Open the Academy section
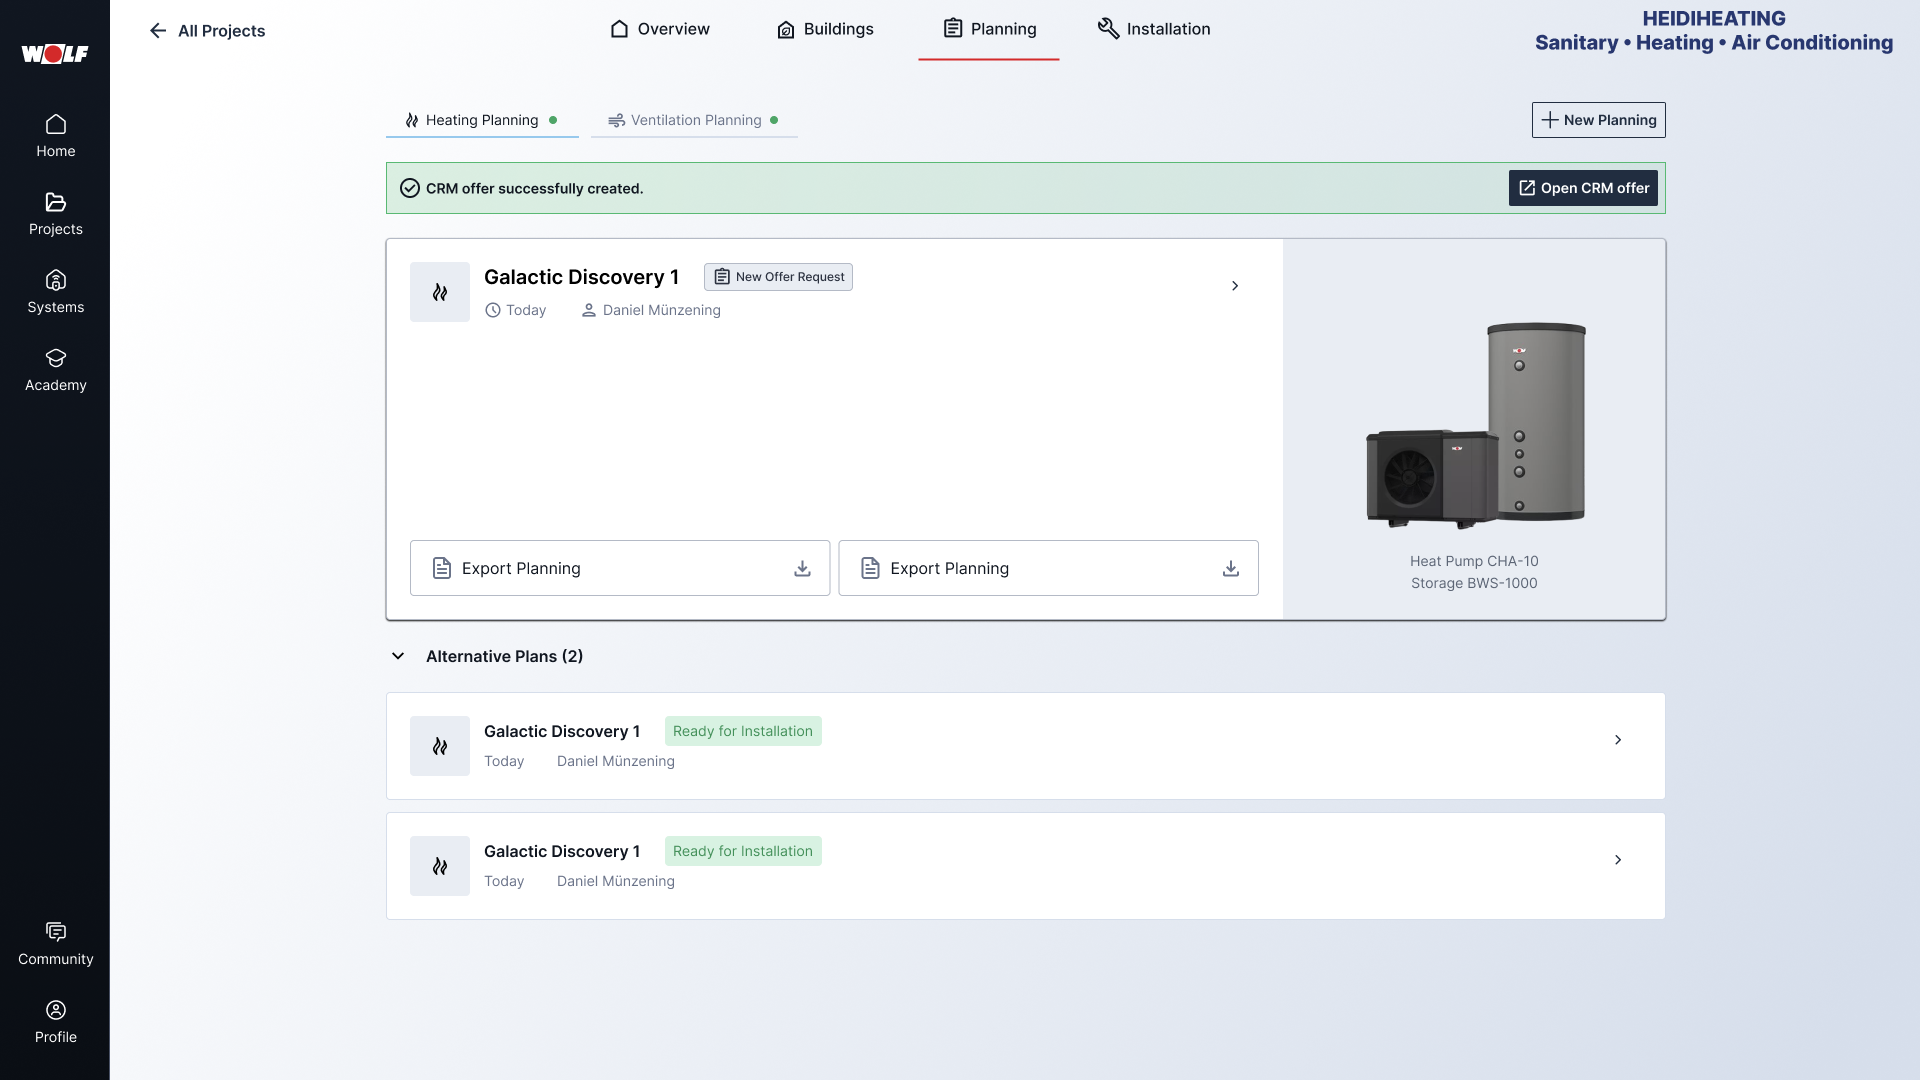 (x=55, y=368)
